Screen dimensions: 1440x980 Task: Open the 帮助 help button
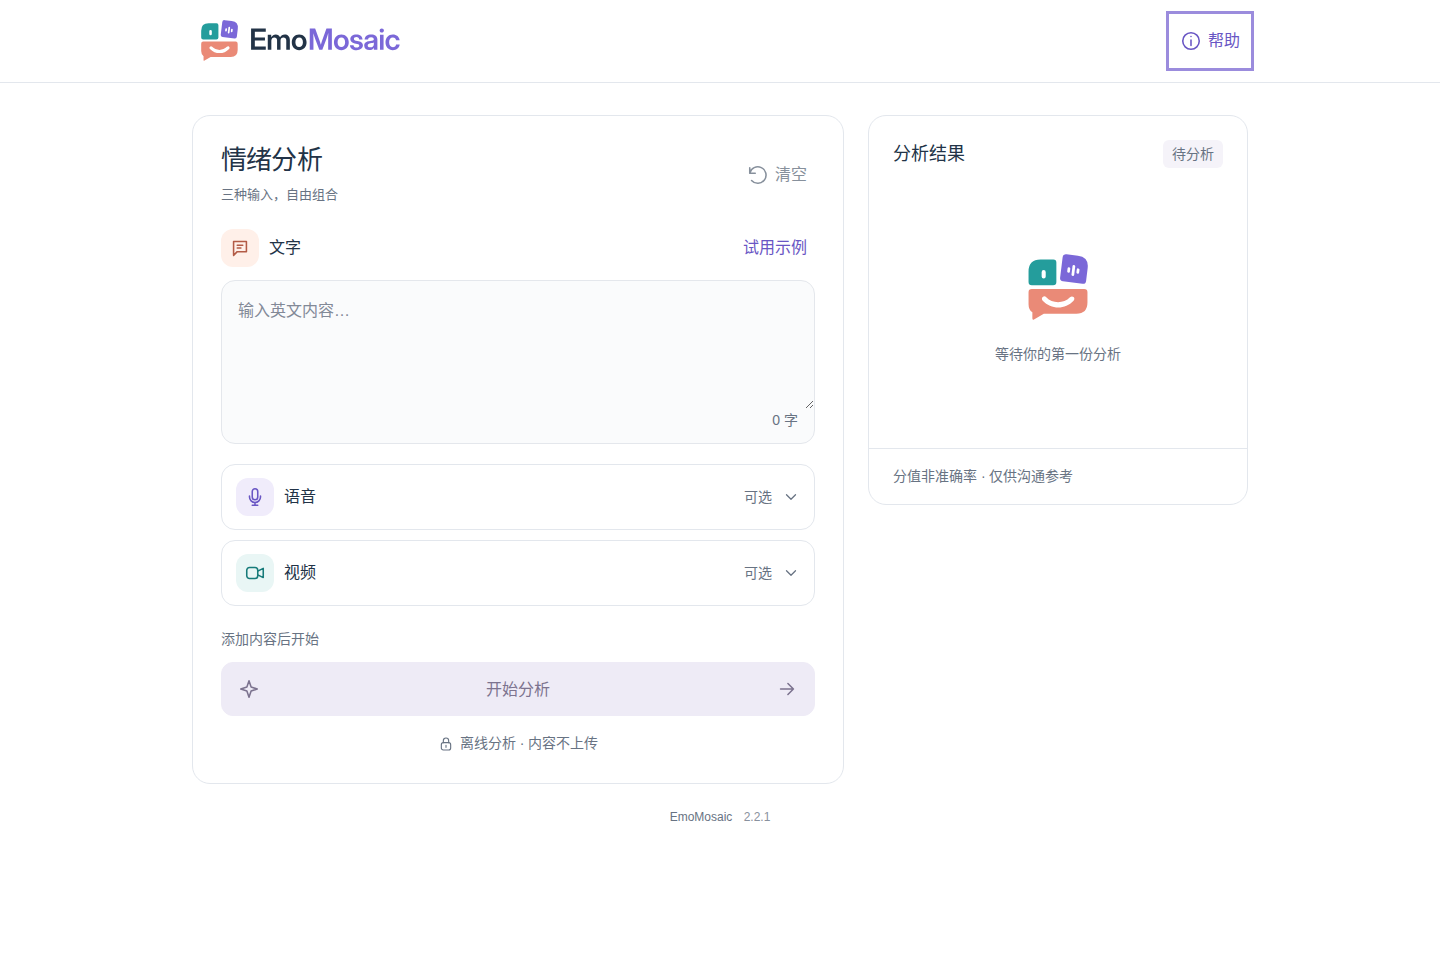pyautogui.click(x=1210, y=41)
